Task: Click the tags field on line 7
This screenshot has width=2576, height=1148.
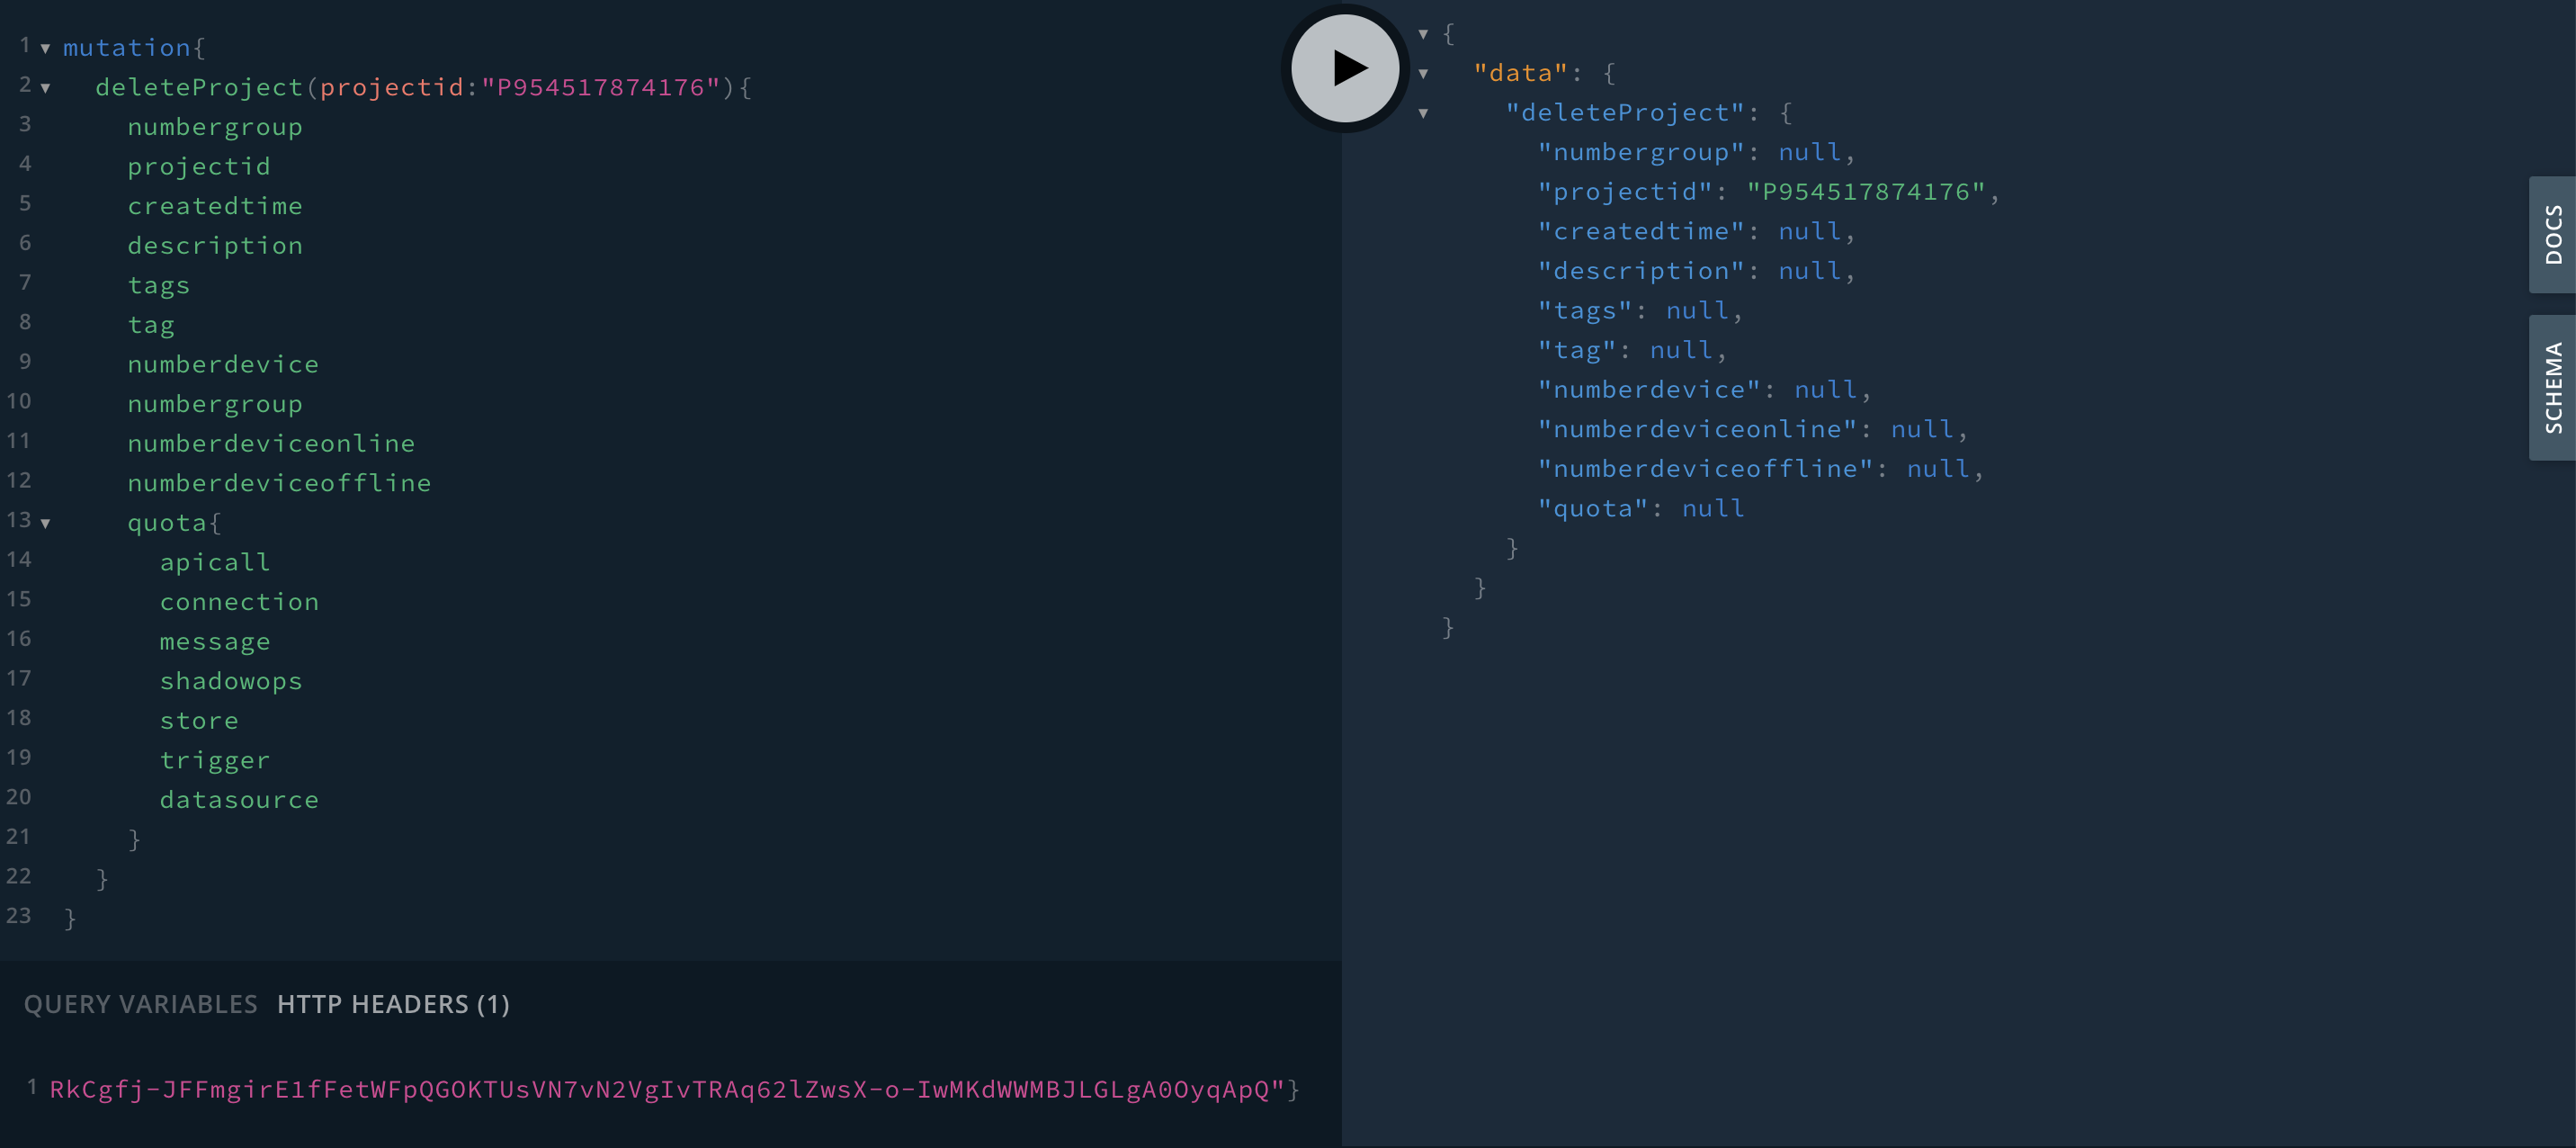Action: coord(159,286)
